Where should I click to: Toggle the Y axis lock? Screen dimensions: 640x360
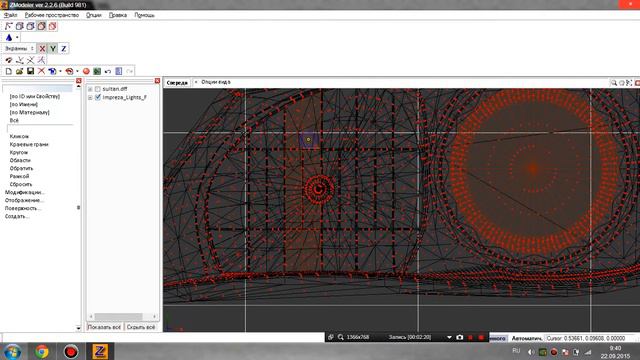click(x=53, y=49)
